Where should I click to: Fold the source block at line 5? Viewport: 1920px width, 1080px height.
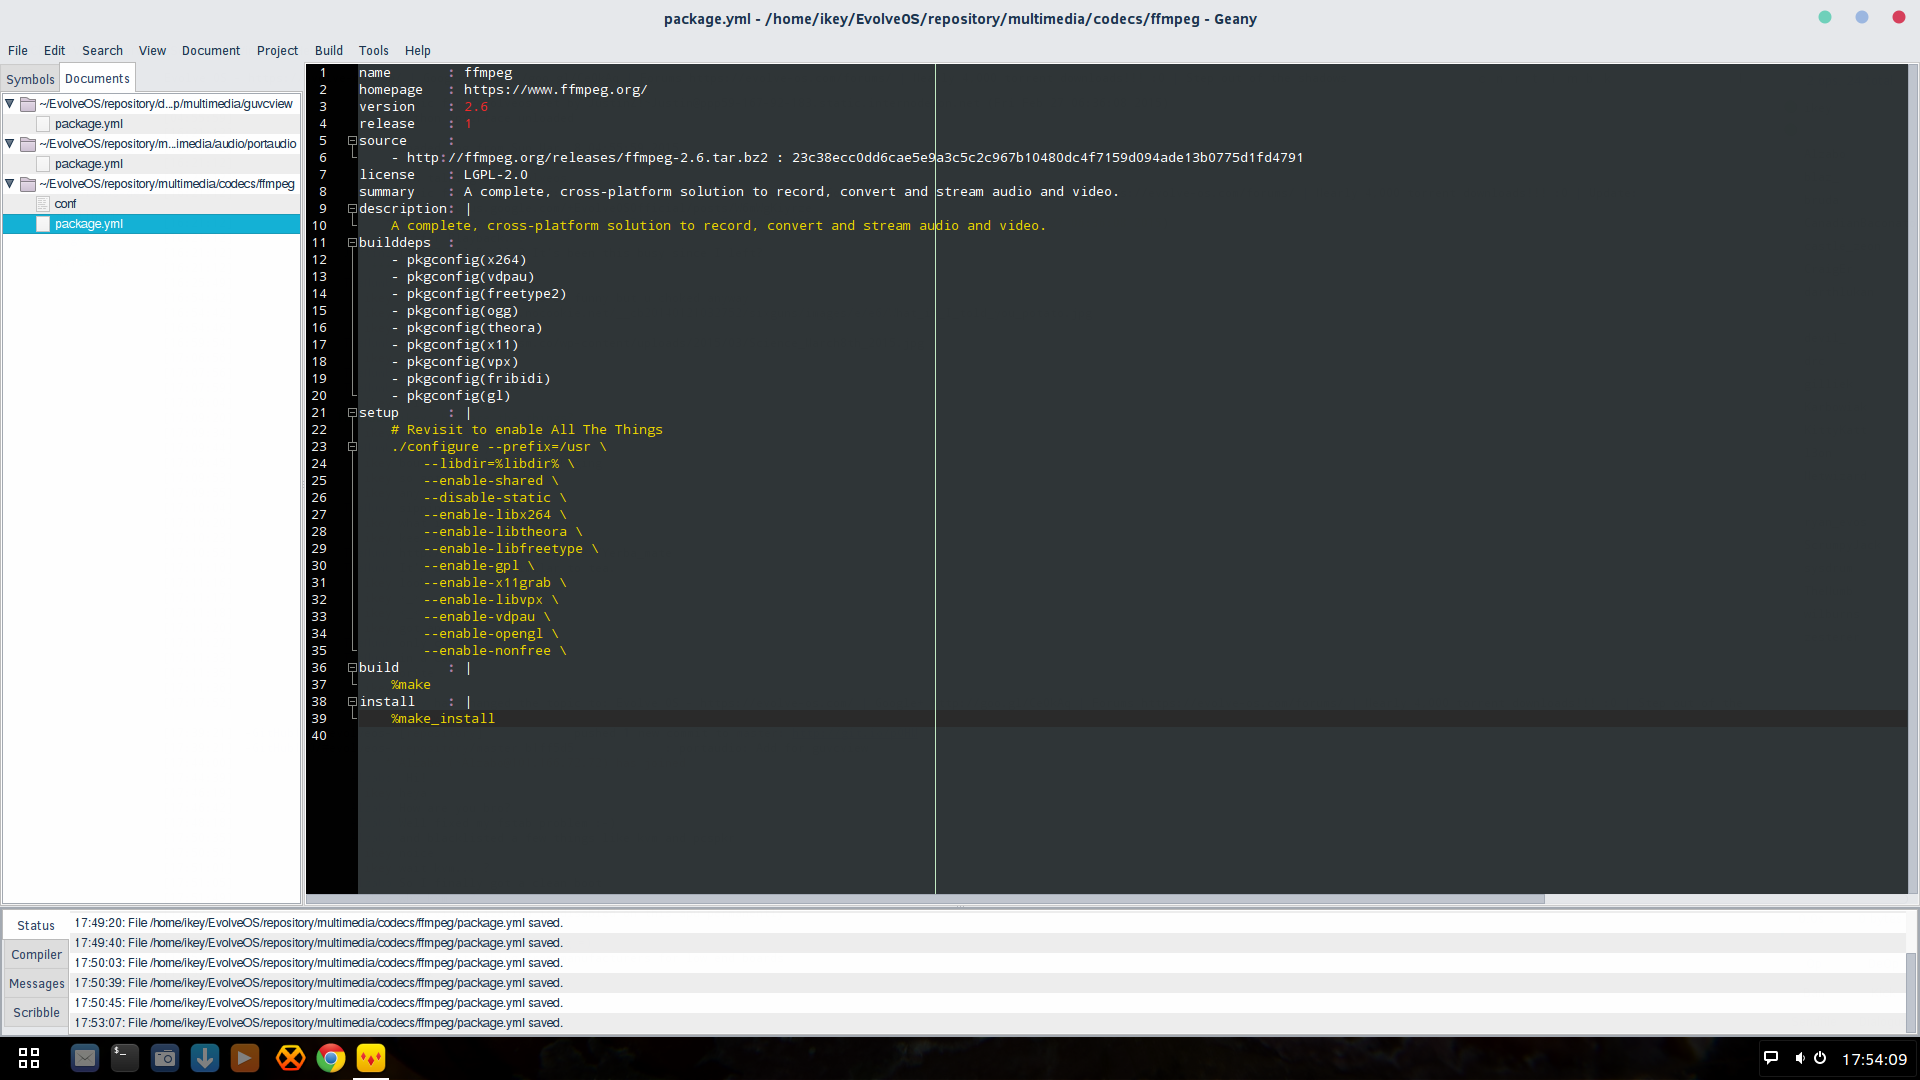(352, 141)
